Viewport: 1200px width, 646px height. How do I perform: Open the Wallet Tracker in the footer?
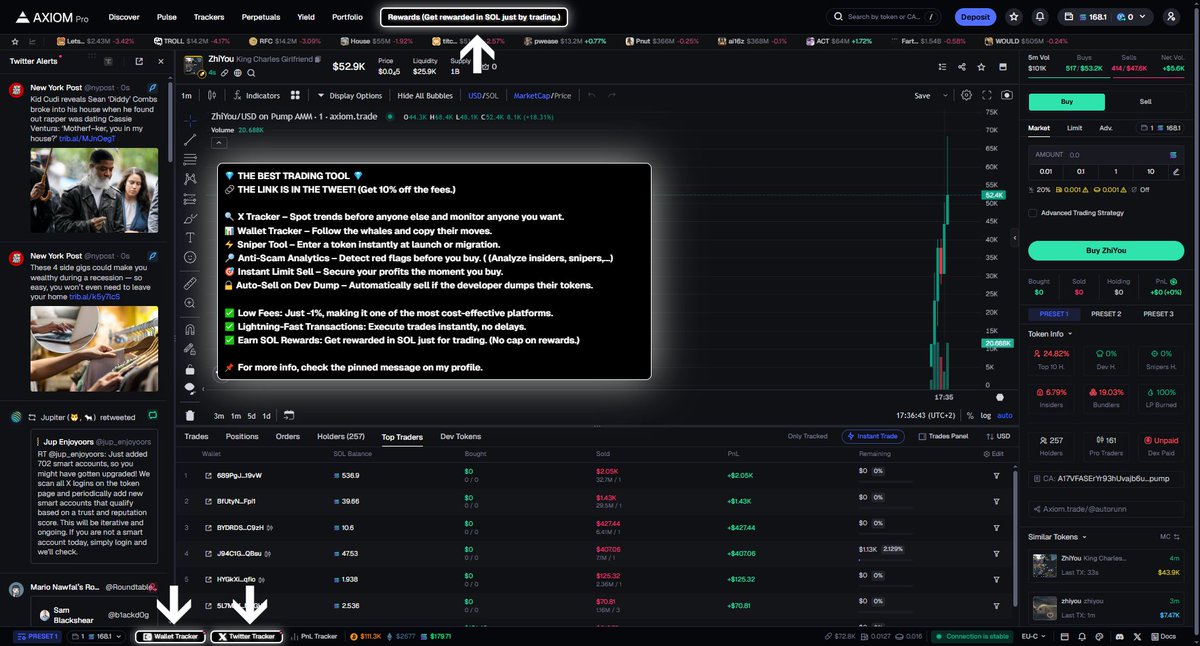170,636
